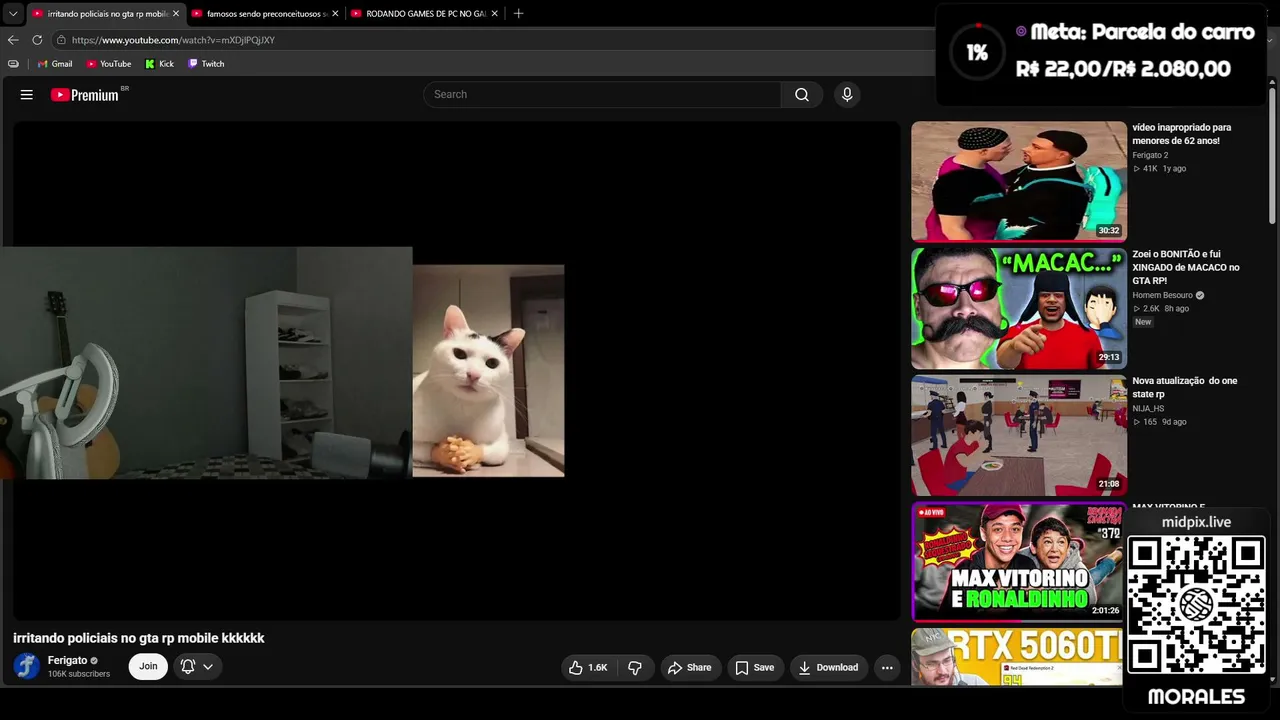The height and width of the screenshot is (720, 1280).
Task: Dislike this video
Action: (x=635, y=667)
